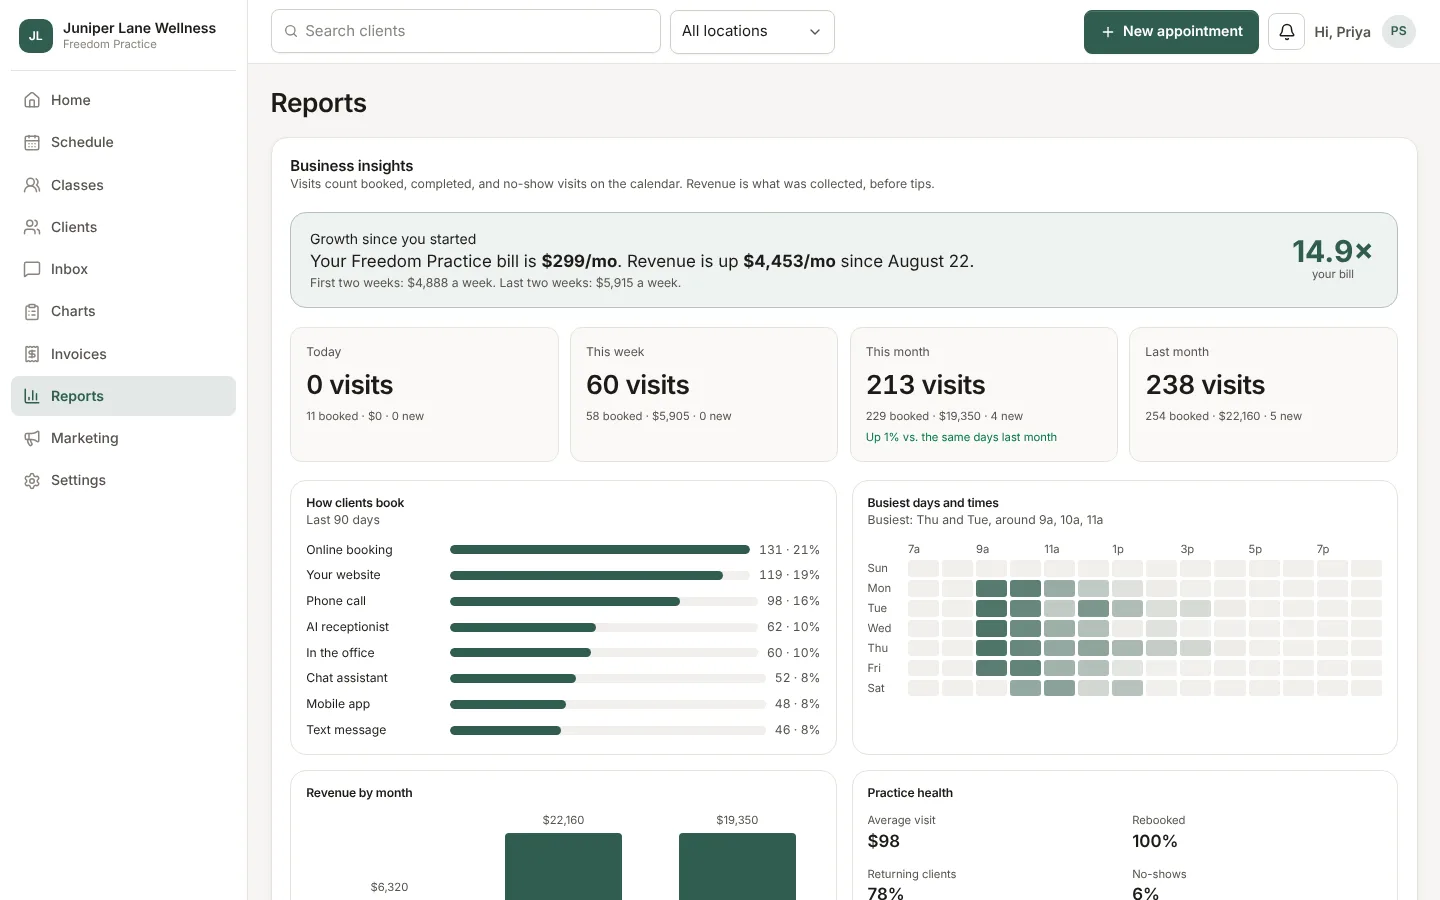Click the Invoices dollar icon
This screenshot has height=900, width=1440.
tap(32, 354)
